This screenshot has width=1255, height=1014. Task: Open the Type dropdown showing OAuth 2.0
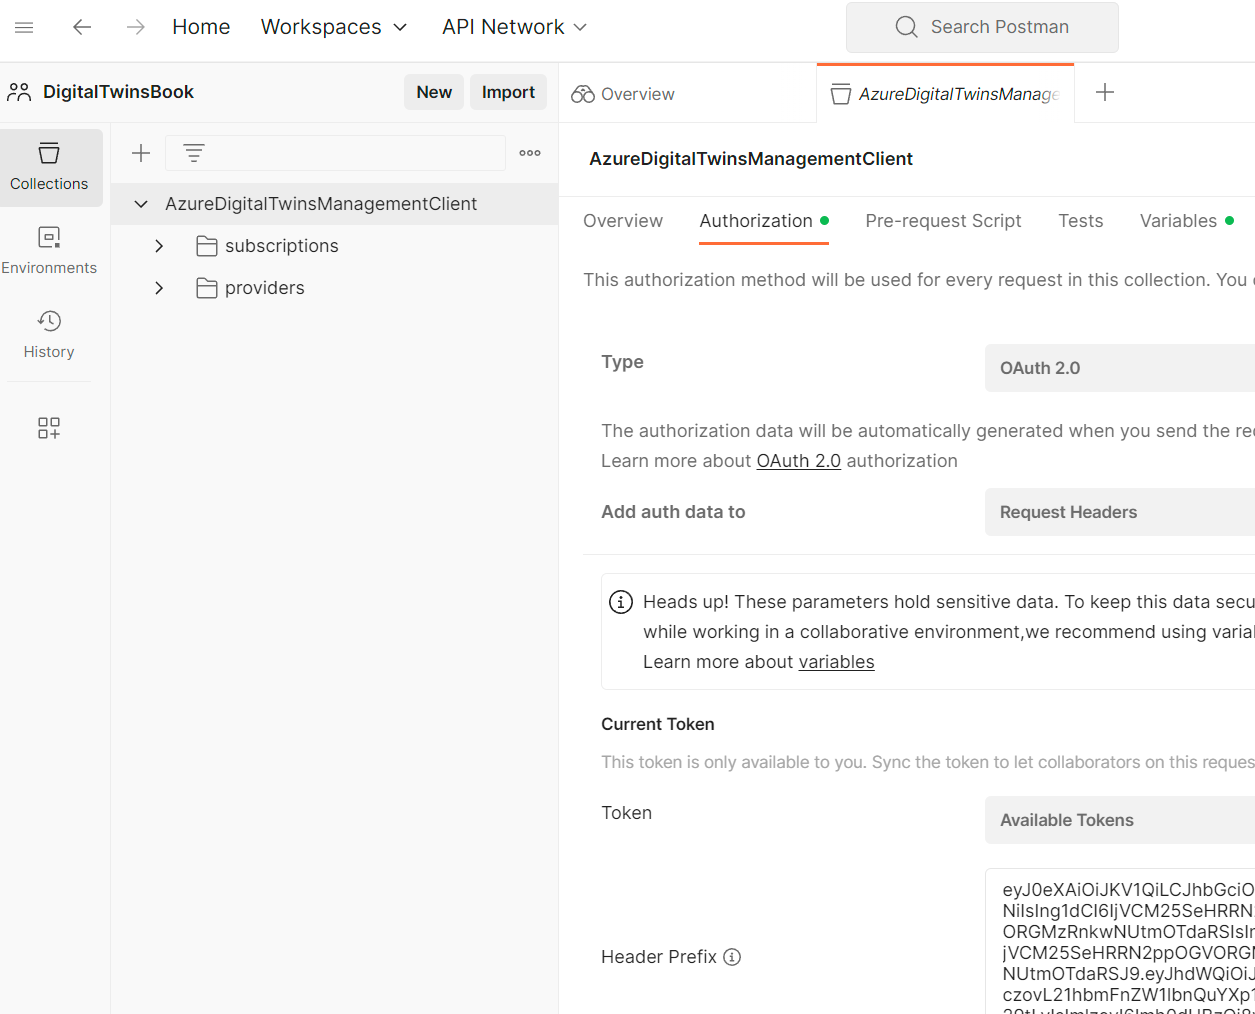pyautogui.click(x=1120, y=368)
